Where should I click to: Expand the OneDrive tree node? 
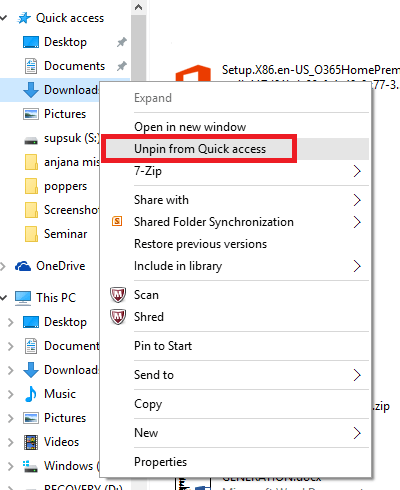coord(3,266)
